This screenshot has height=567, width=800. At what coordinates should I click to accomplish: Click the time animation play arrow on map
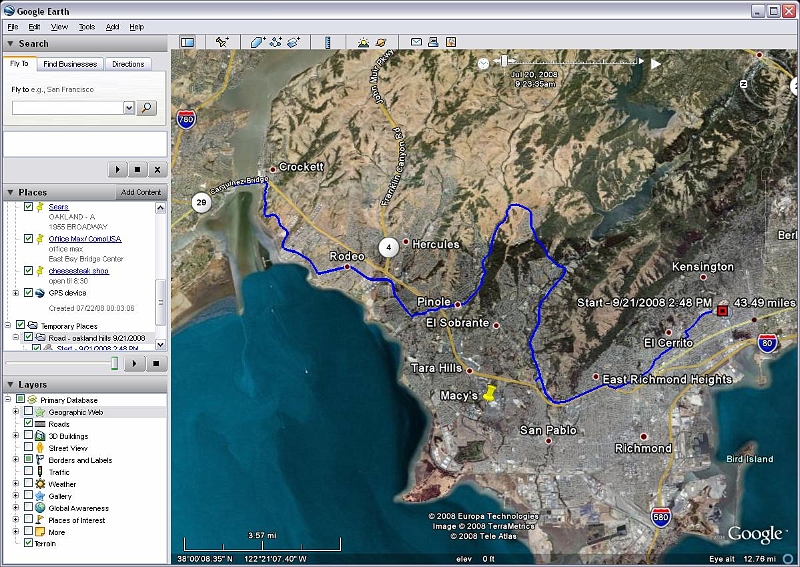pyautogui.click(x=656, y=64)
